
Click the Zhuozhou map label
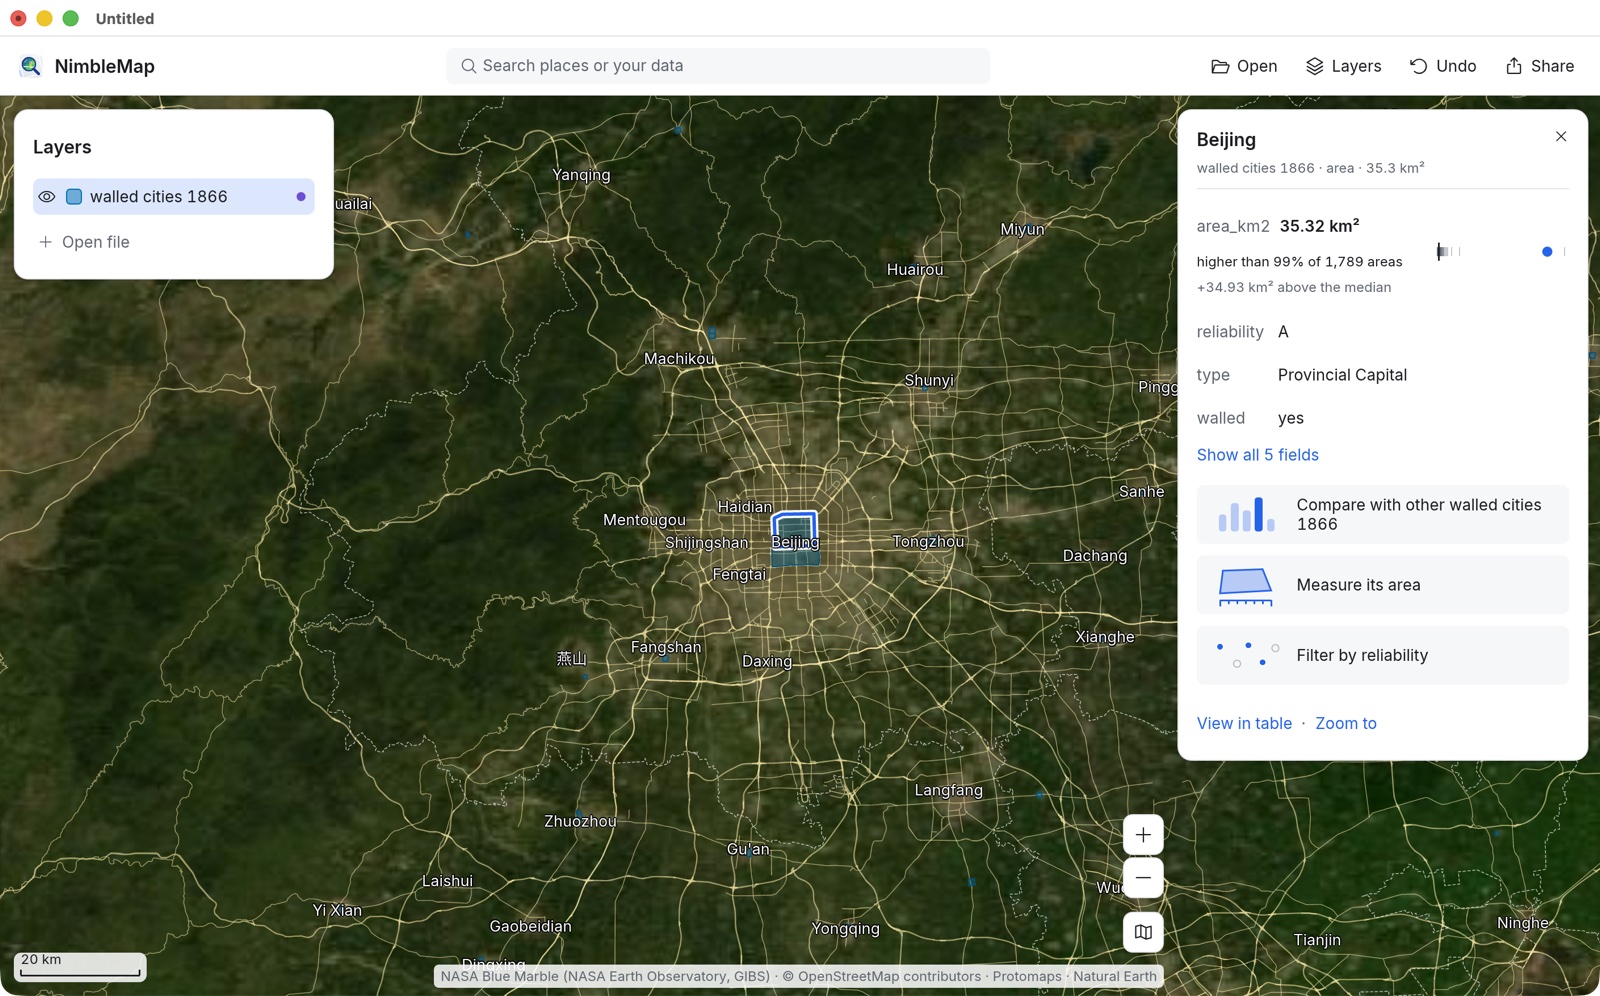580,821
